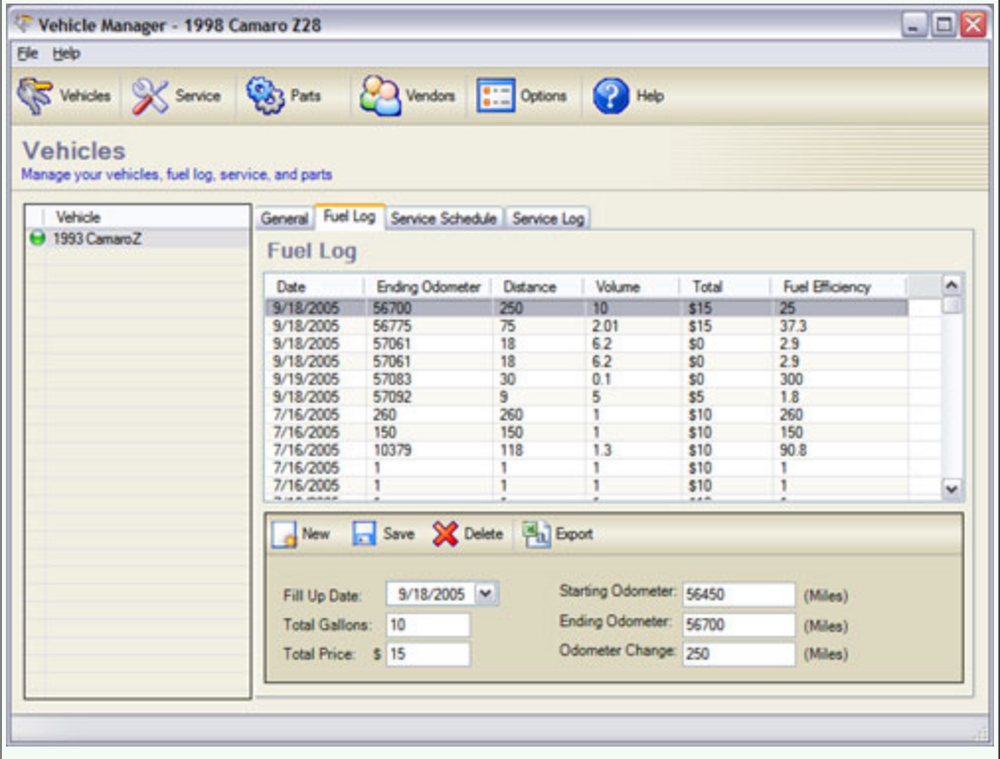Click the green status icon beside 1993 CamaroZ
1000x759 pixels.
[38, 239]
